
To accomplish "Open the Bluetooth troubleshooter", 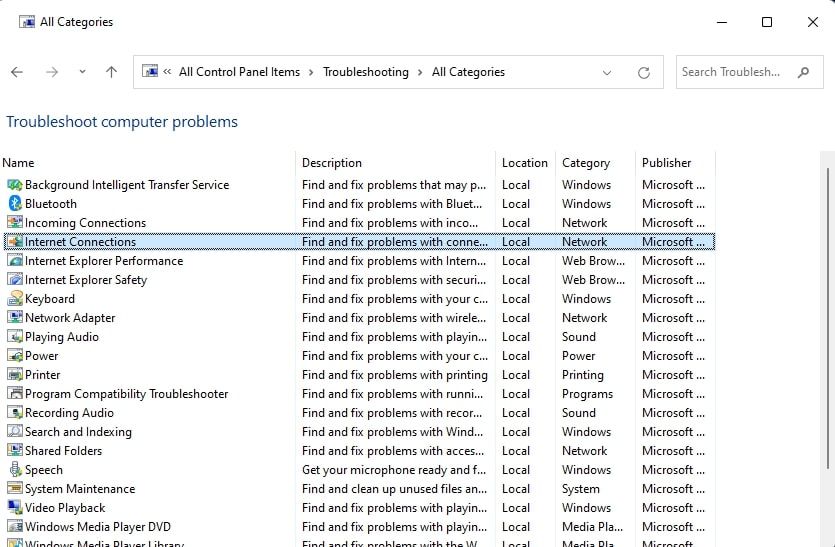I will [x=51, y=203].
